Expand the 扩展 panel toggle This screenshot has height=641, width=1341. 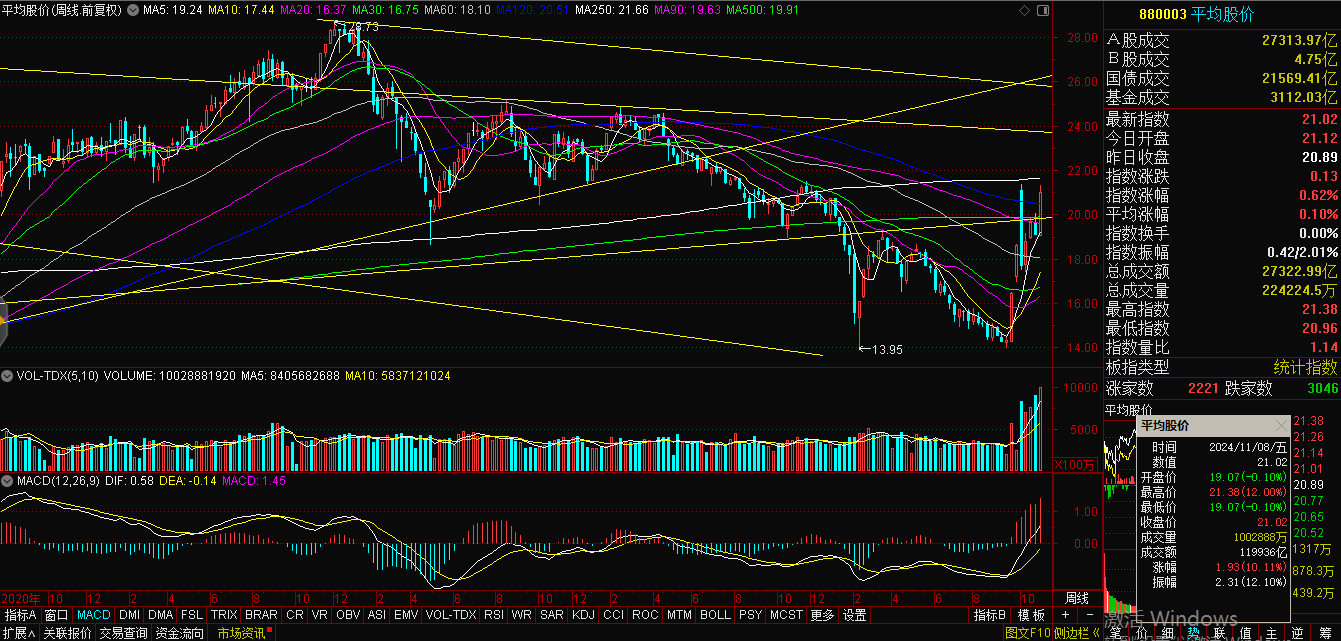click(17, 633)
